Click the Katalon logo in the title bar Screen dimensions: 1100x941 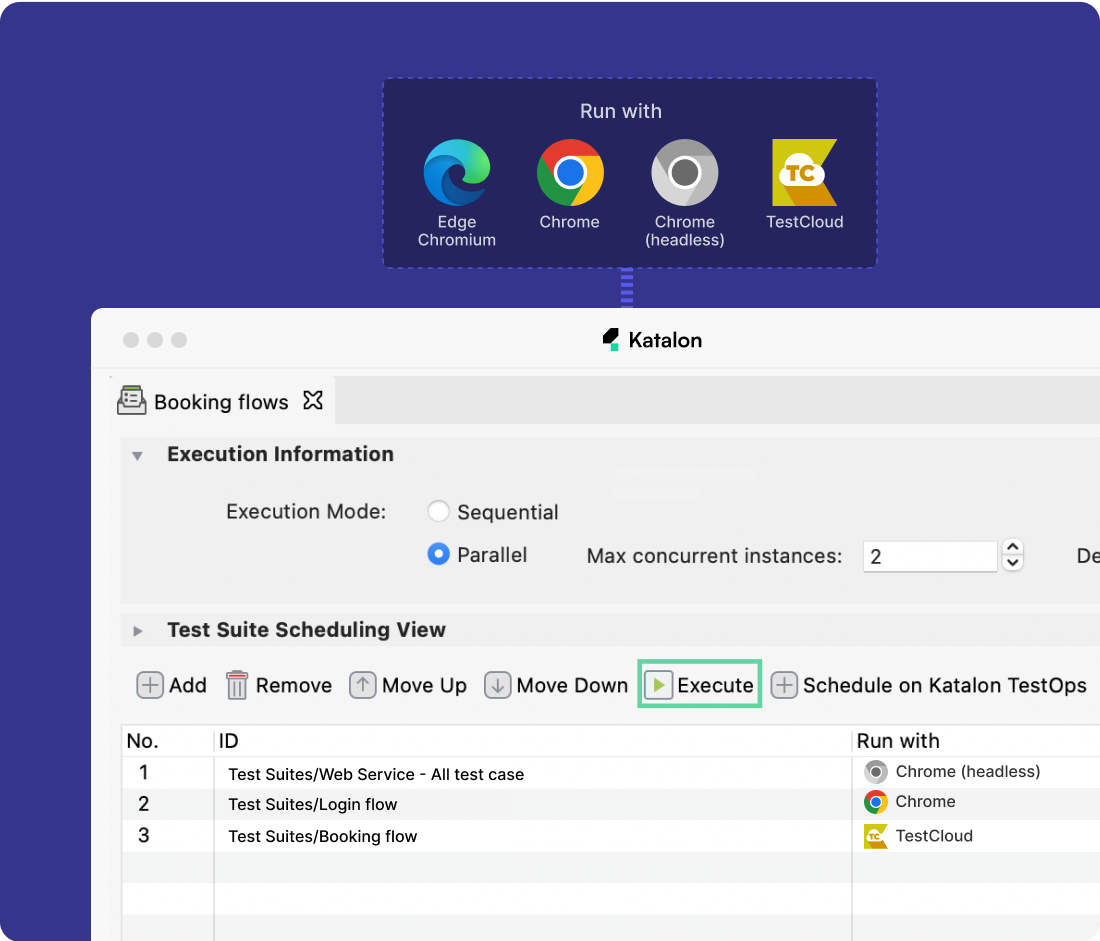(x=651, y=339)
